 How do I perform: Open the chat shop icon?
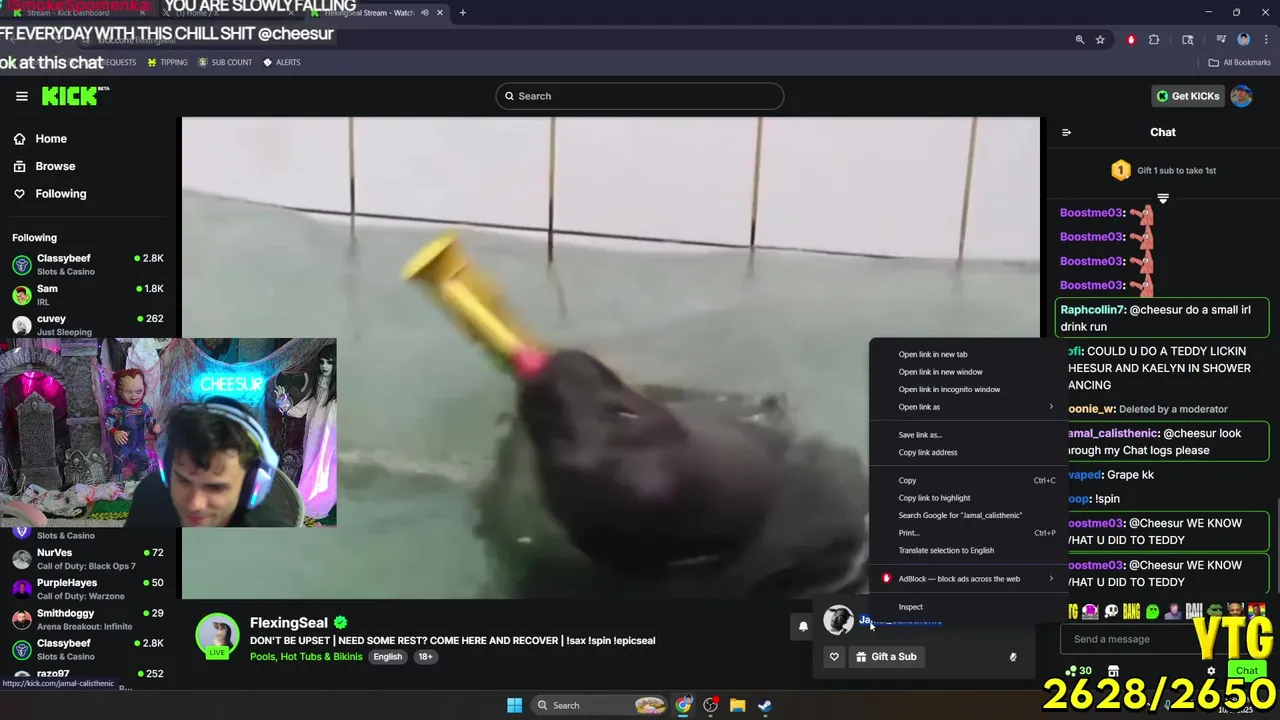pos(1113,671)
